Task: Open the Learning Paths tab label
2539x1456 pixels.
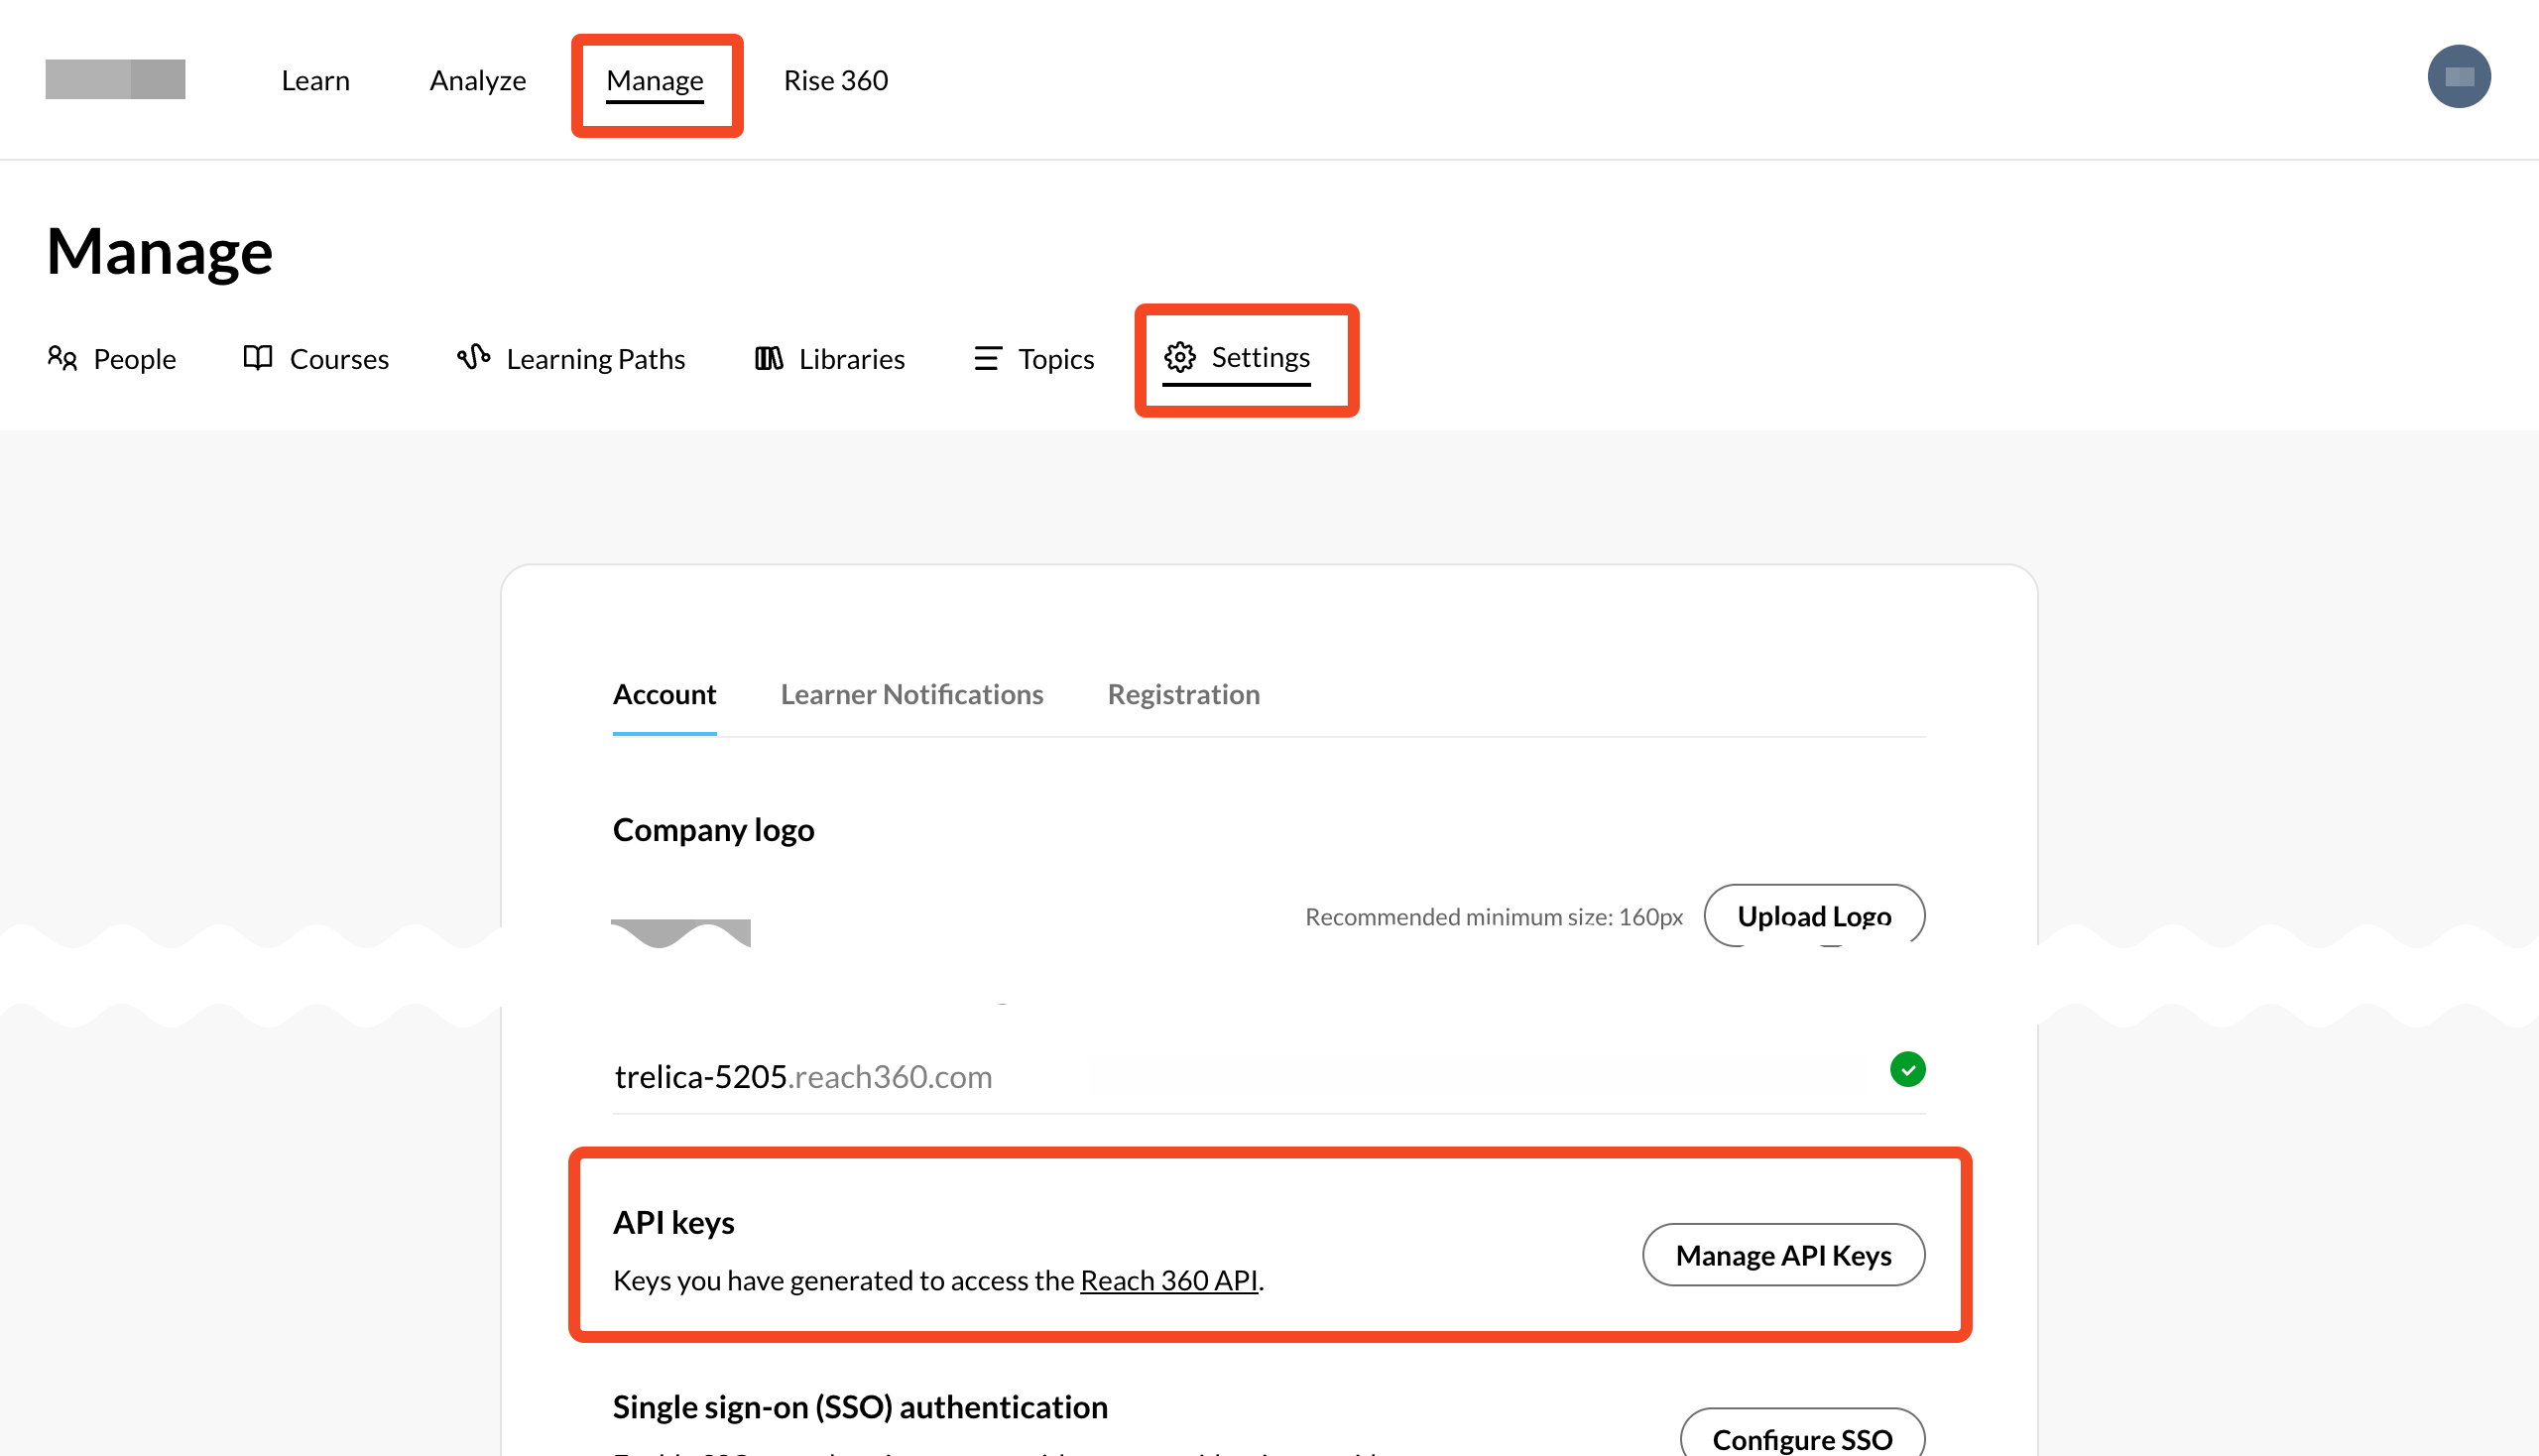Action: [596, 359]
